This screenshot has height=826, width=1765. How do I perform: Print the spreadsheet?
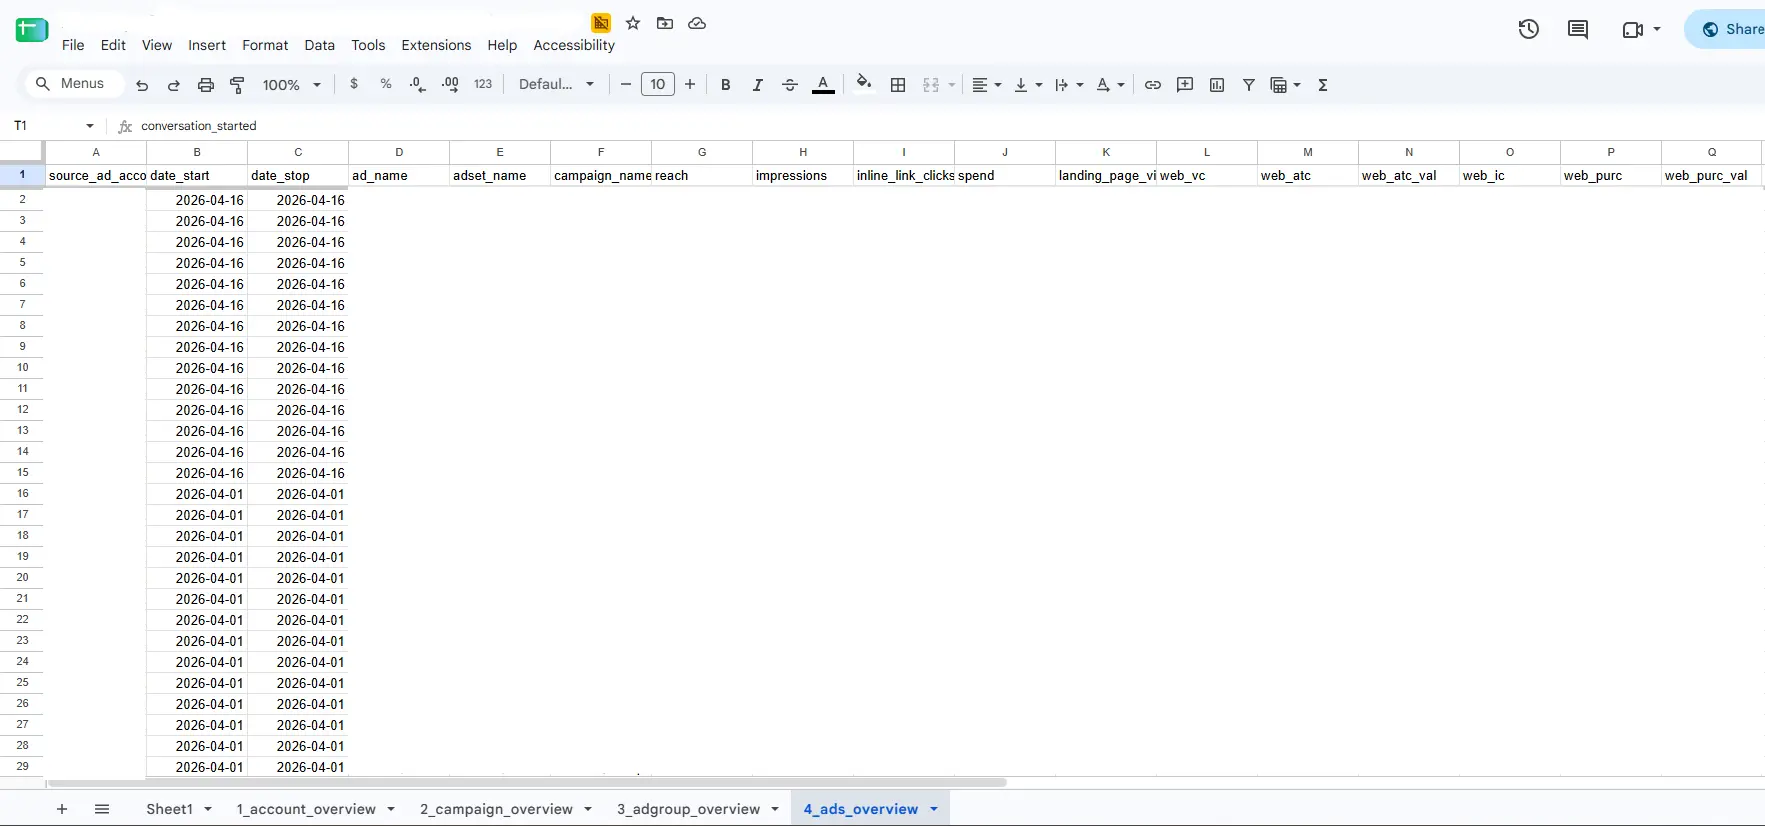(206, 85)
